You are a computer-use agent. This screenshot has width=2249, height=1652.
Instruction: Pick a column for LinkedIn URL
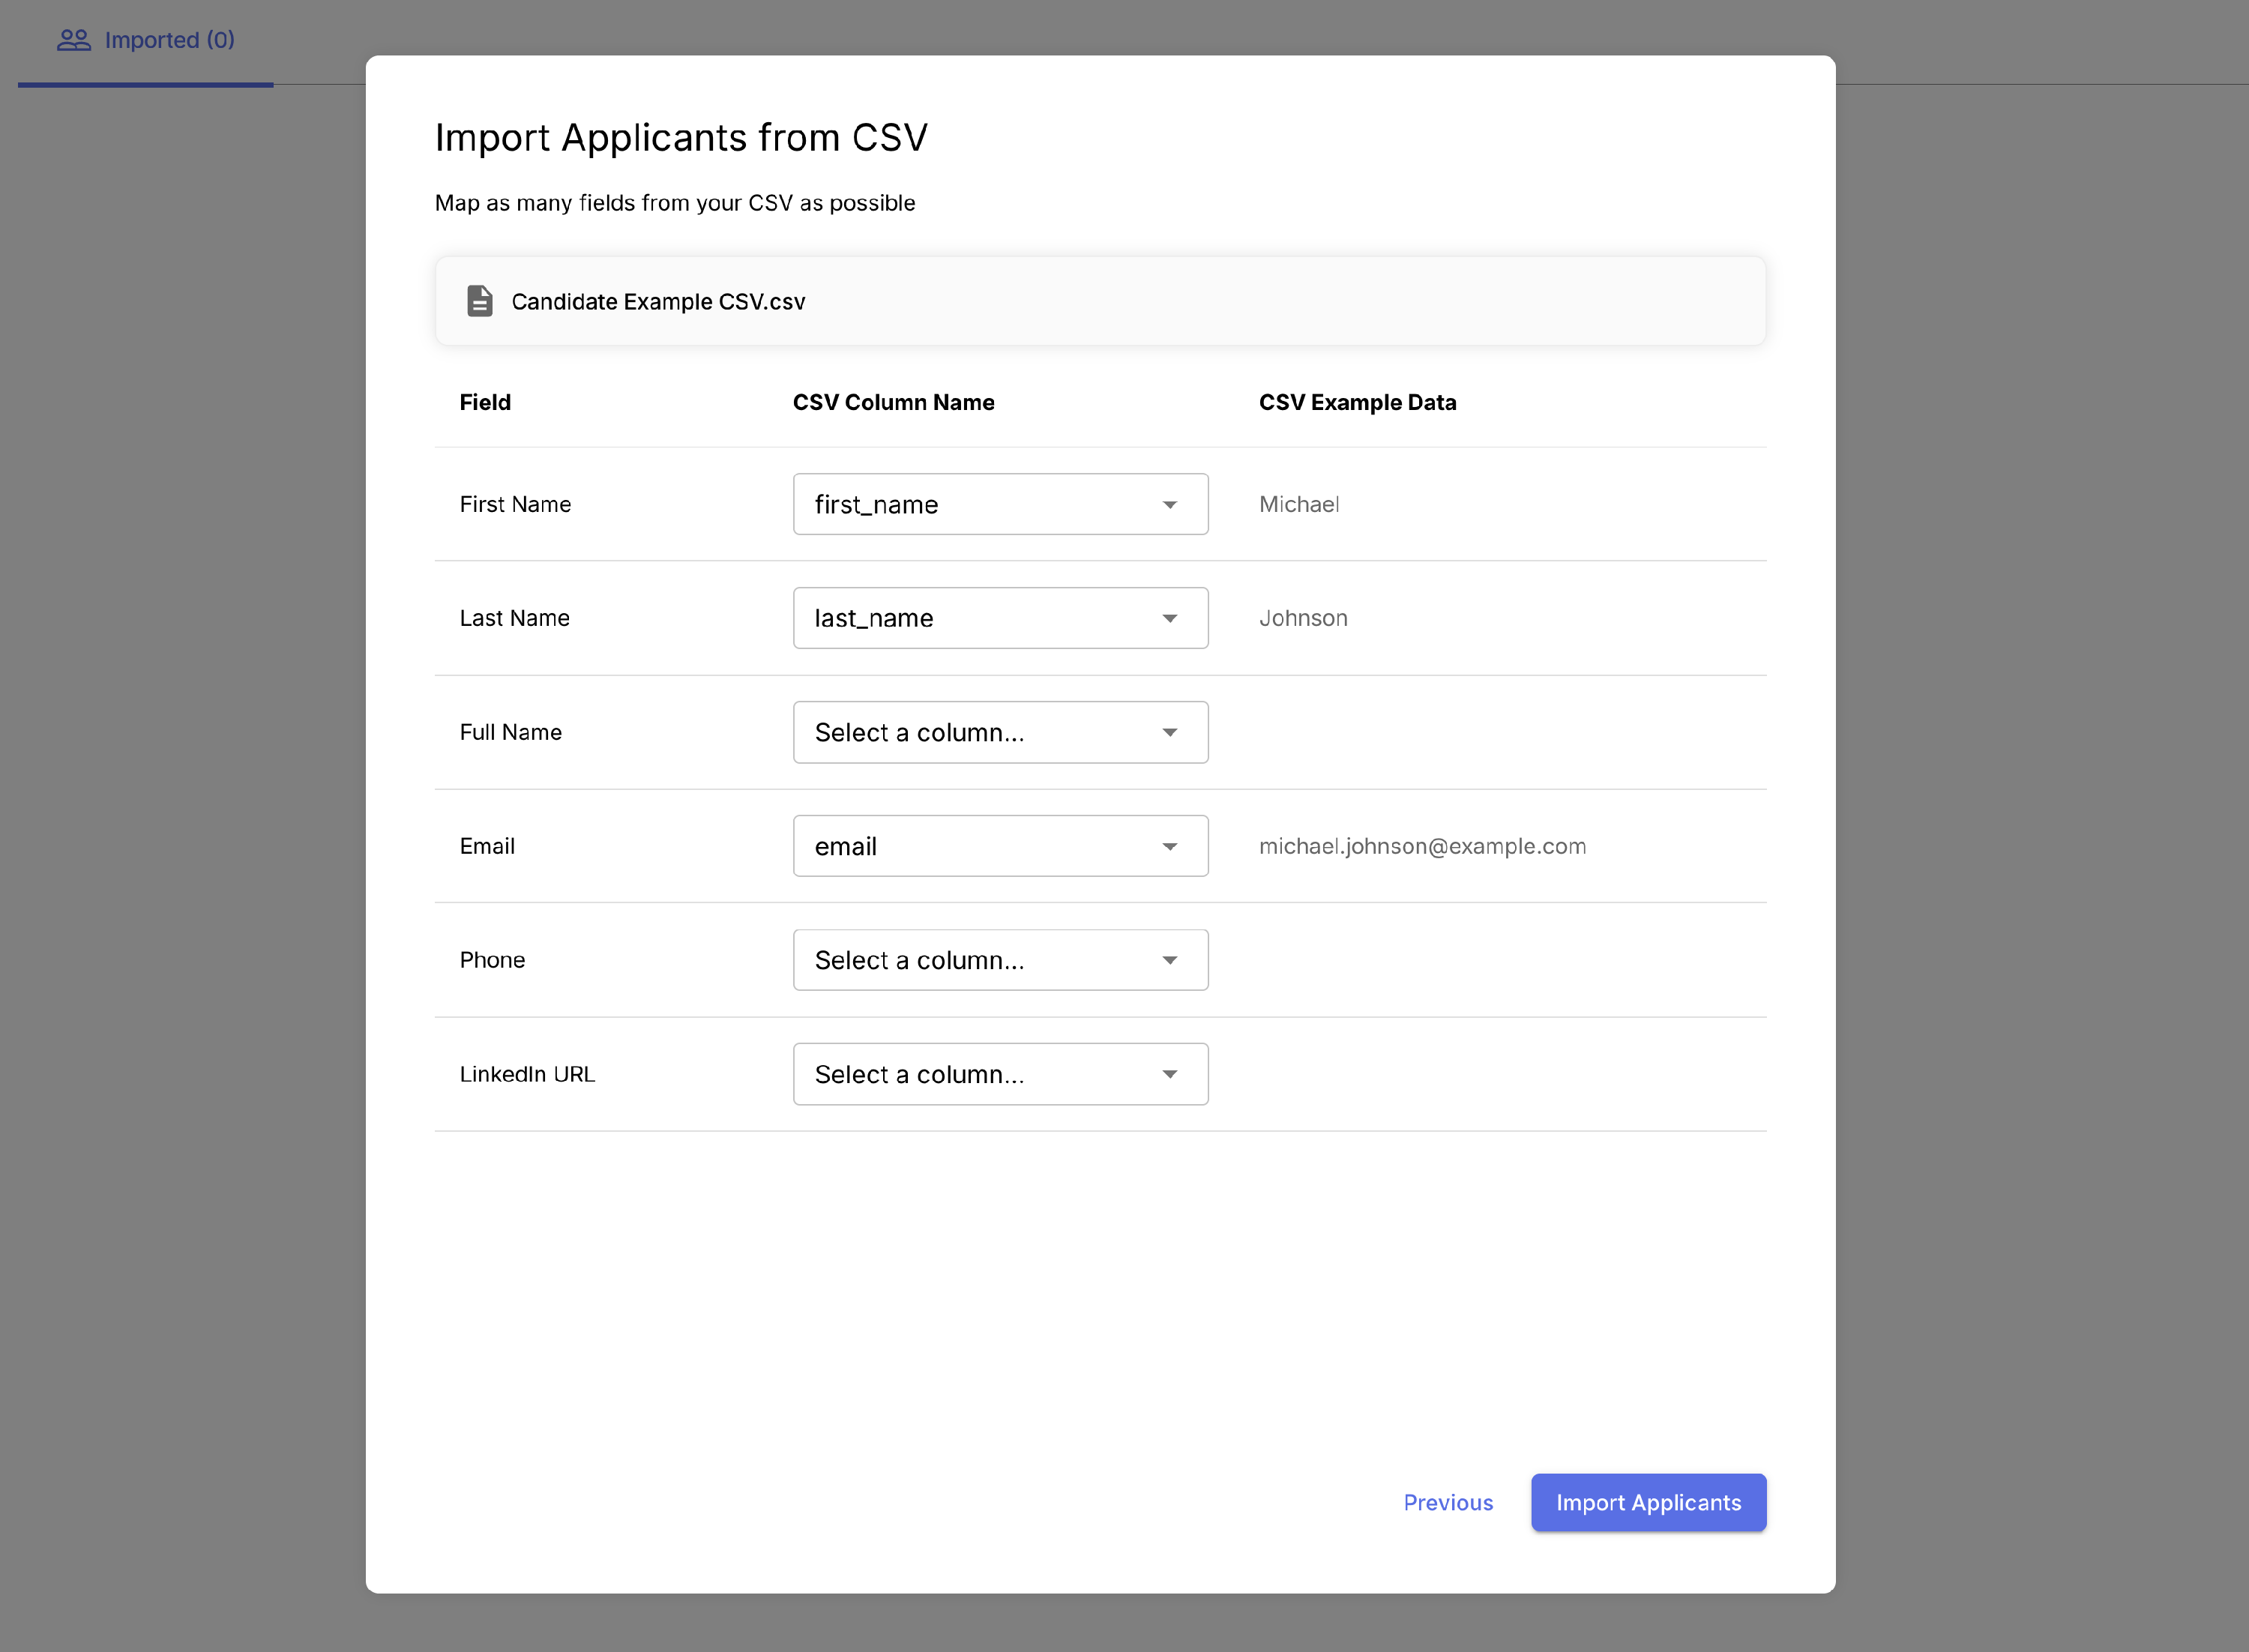[x=999, y=1075]
